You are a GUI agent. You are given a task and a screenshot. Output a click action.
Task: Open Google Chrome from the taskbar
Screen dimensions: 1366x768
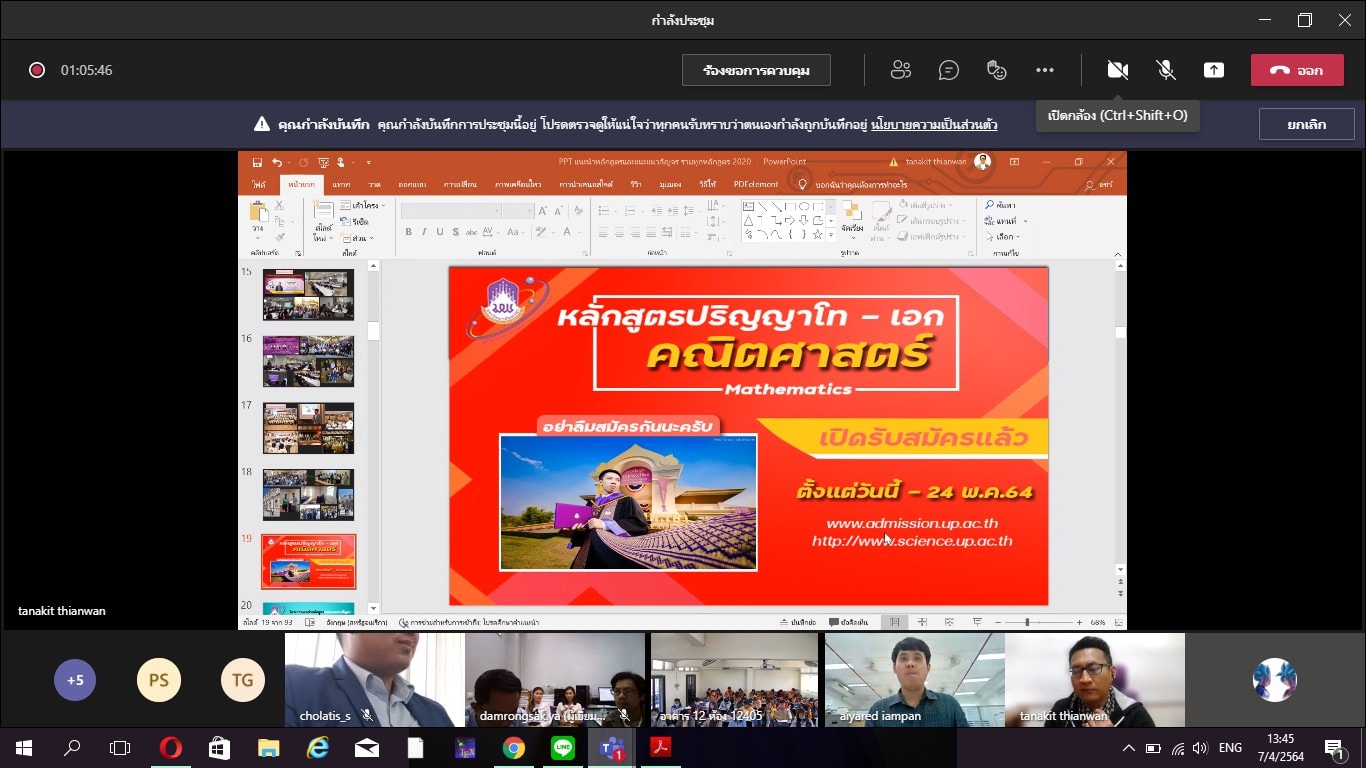tap(514, 748)
